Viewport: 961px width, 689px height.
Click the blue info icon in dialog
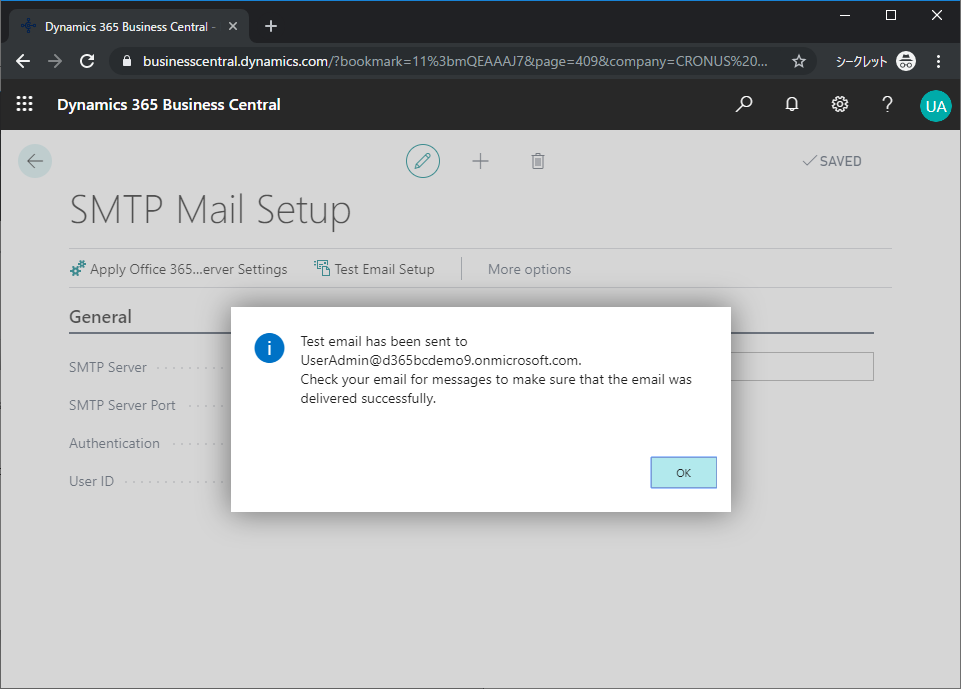tap(269, 348)
